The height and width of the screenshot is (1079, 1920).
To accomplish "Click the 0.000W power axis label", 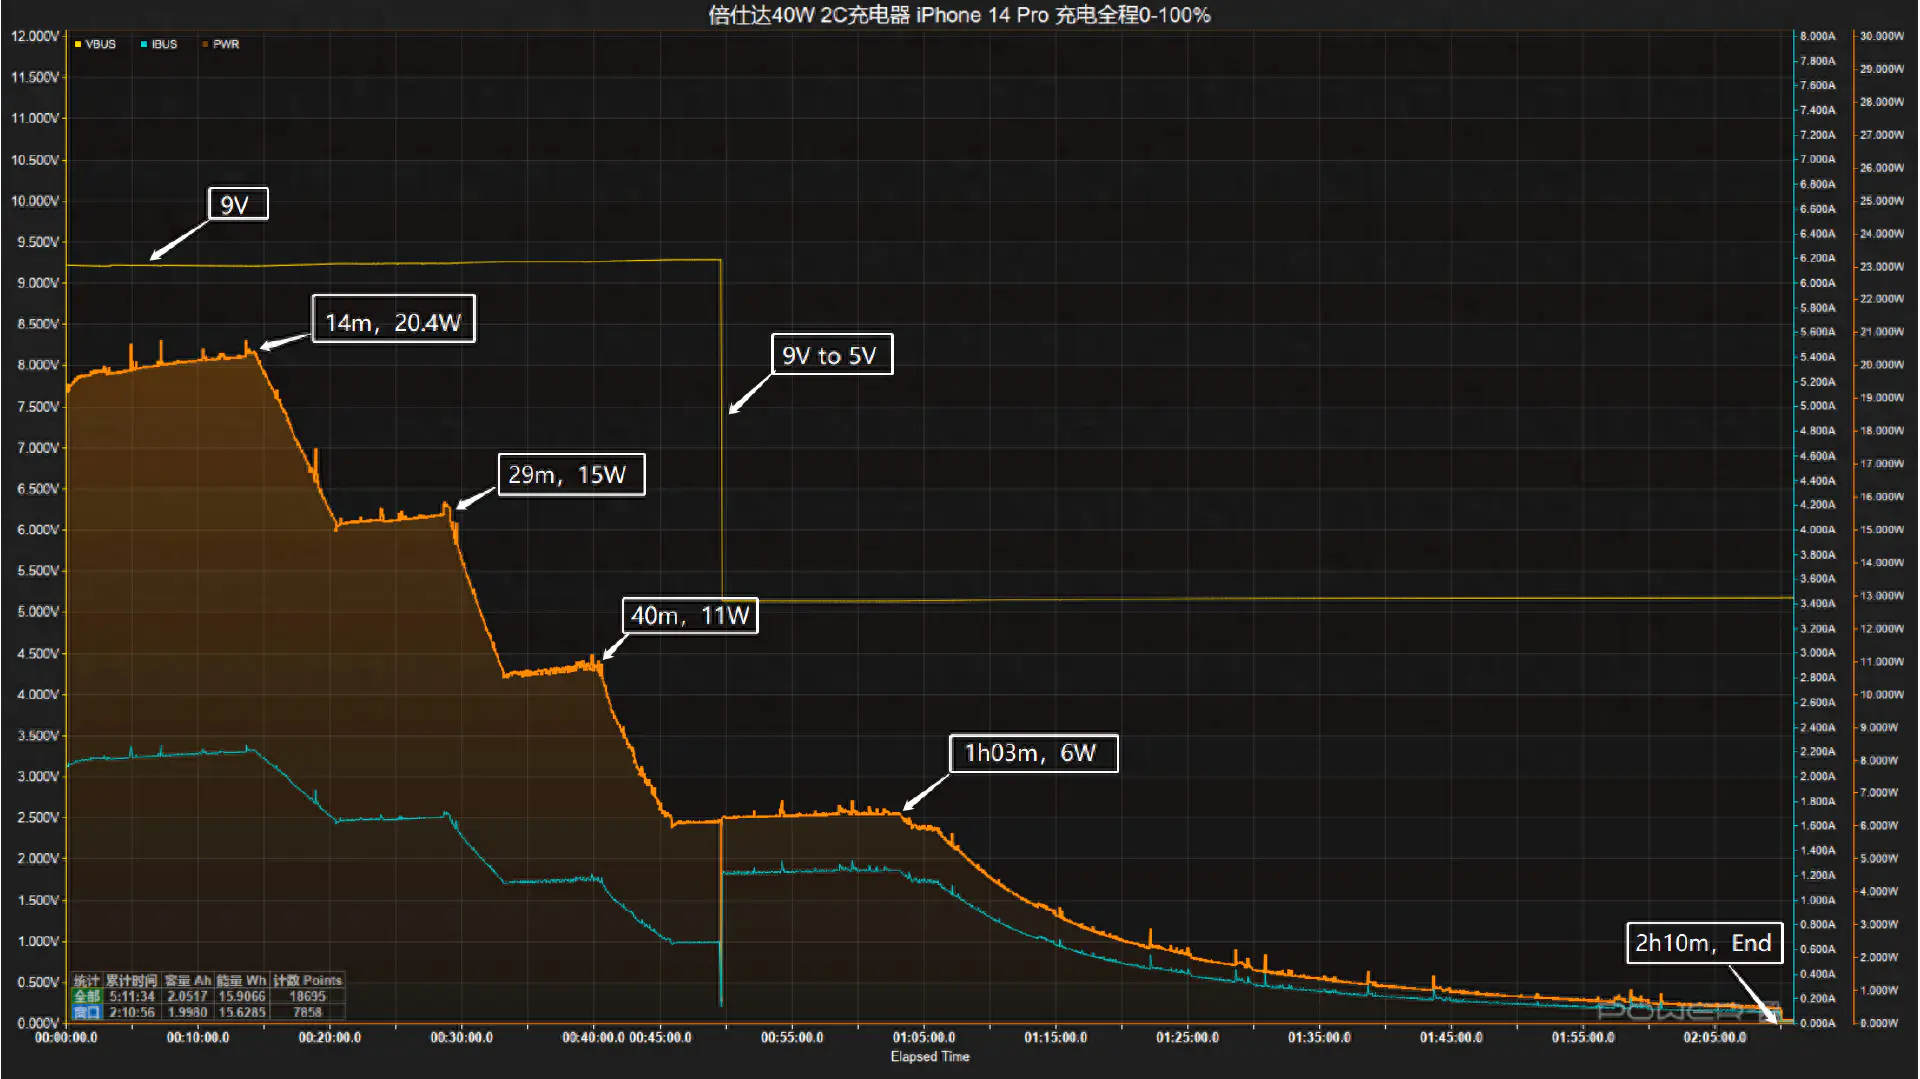I will coord(1880,1023).
